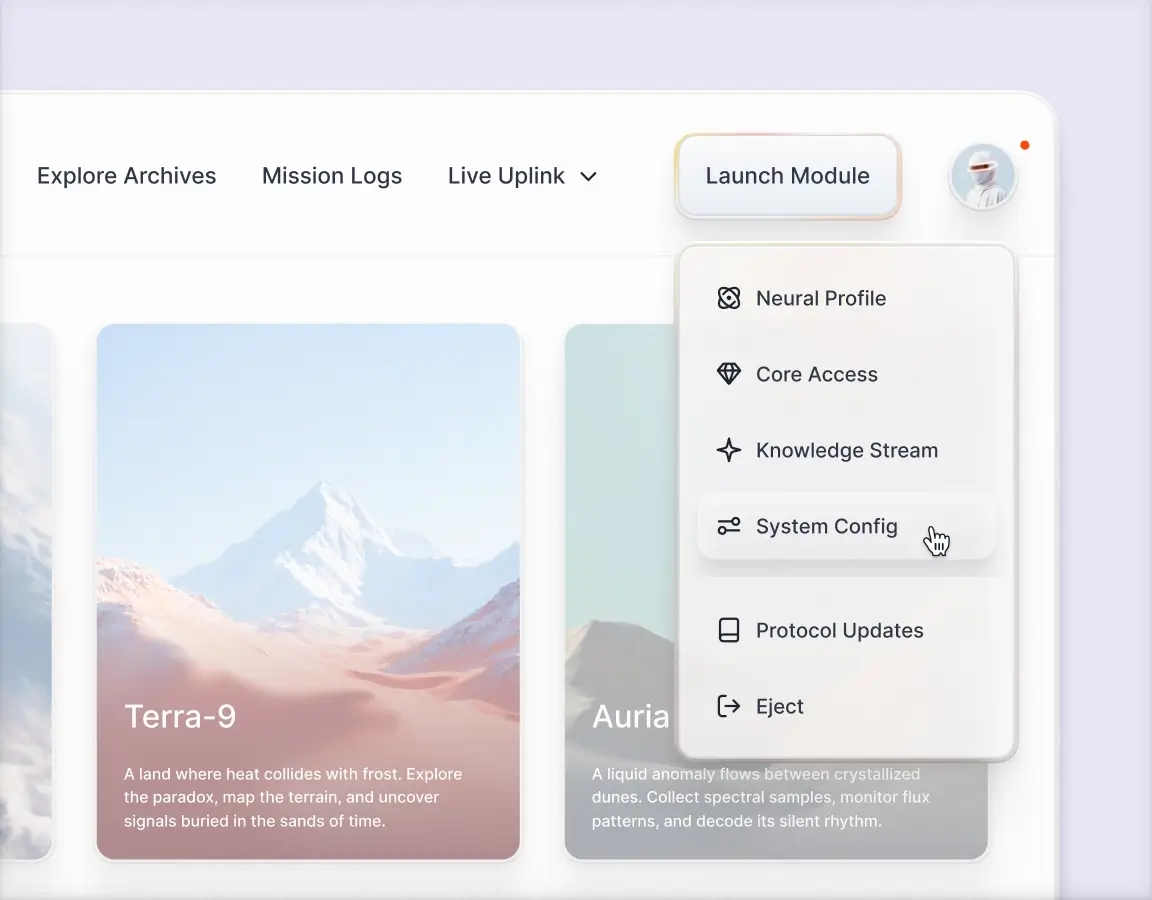Click the System Config sliders icon
Image resolution: width=1152 pixels, height=900 pixels.
click(x=729, y=526)
